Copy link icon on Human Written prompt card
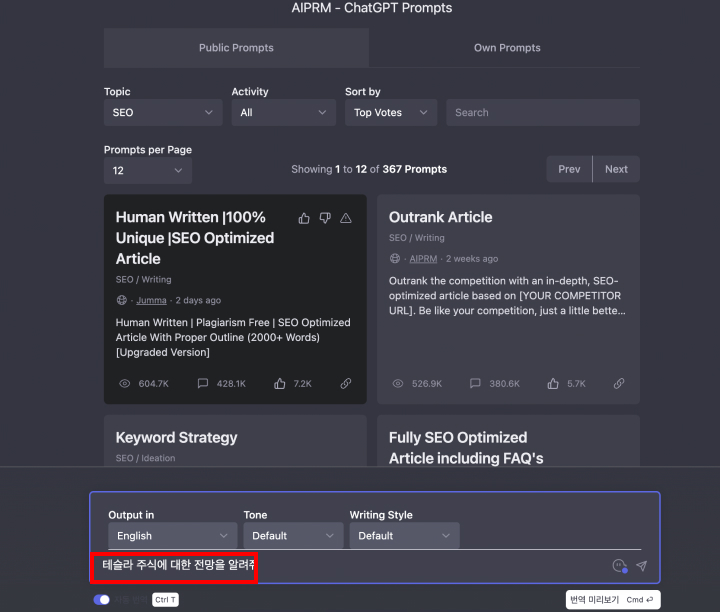The width and height of the screenshot is (720, 612). 346,383
